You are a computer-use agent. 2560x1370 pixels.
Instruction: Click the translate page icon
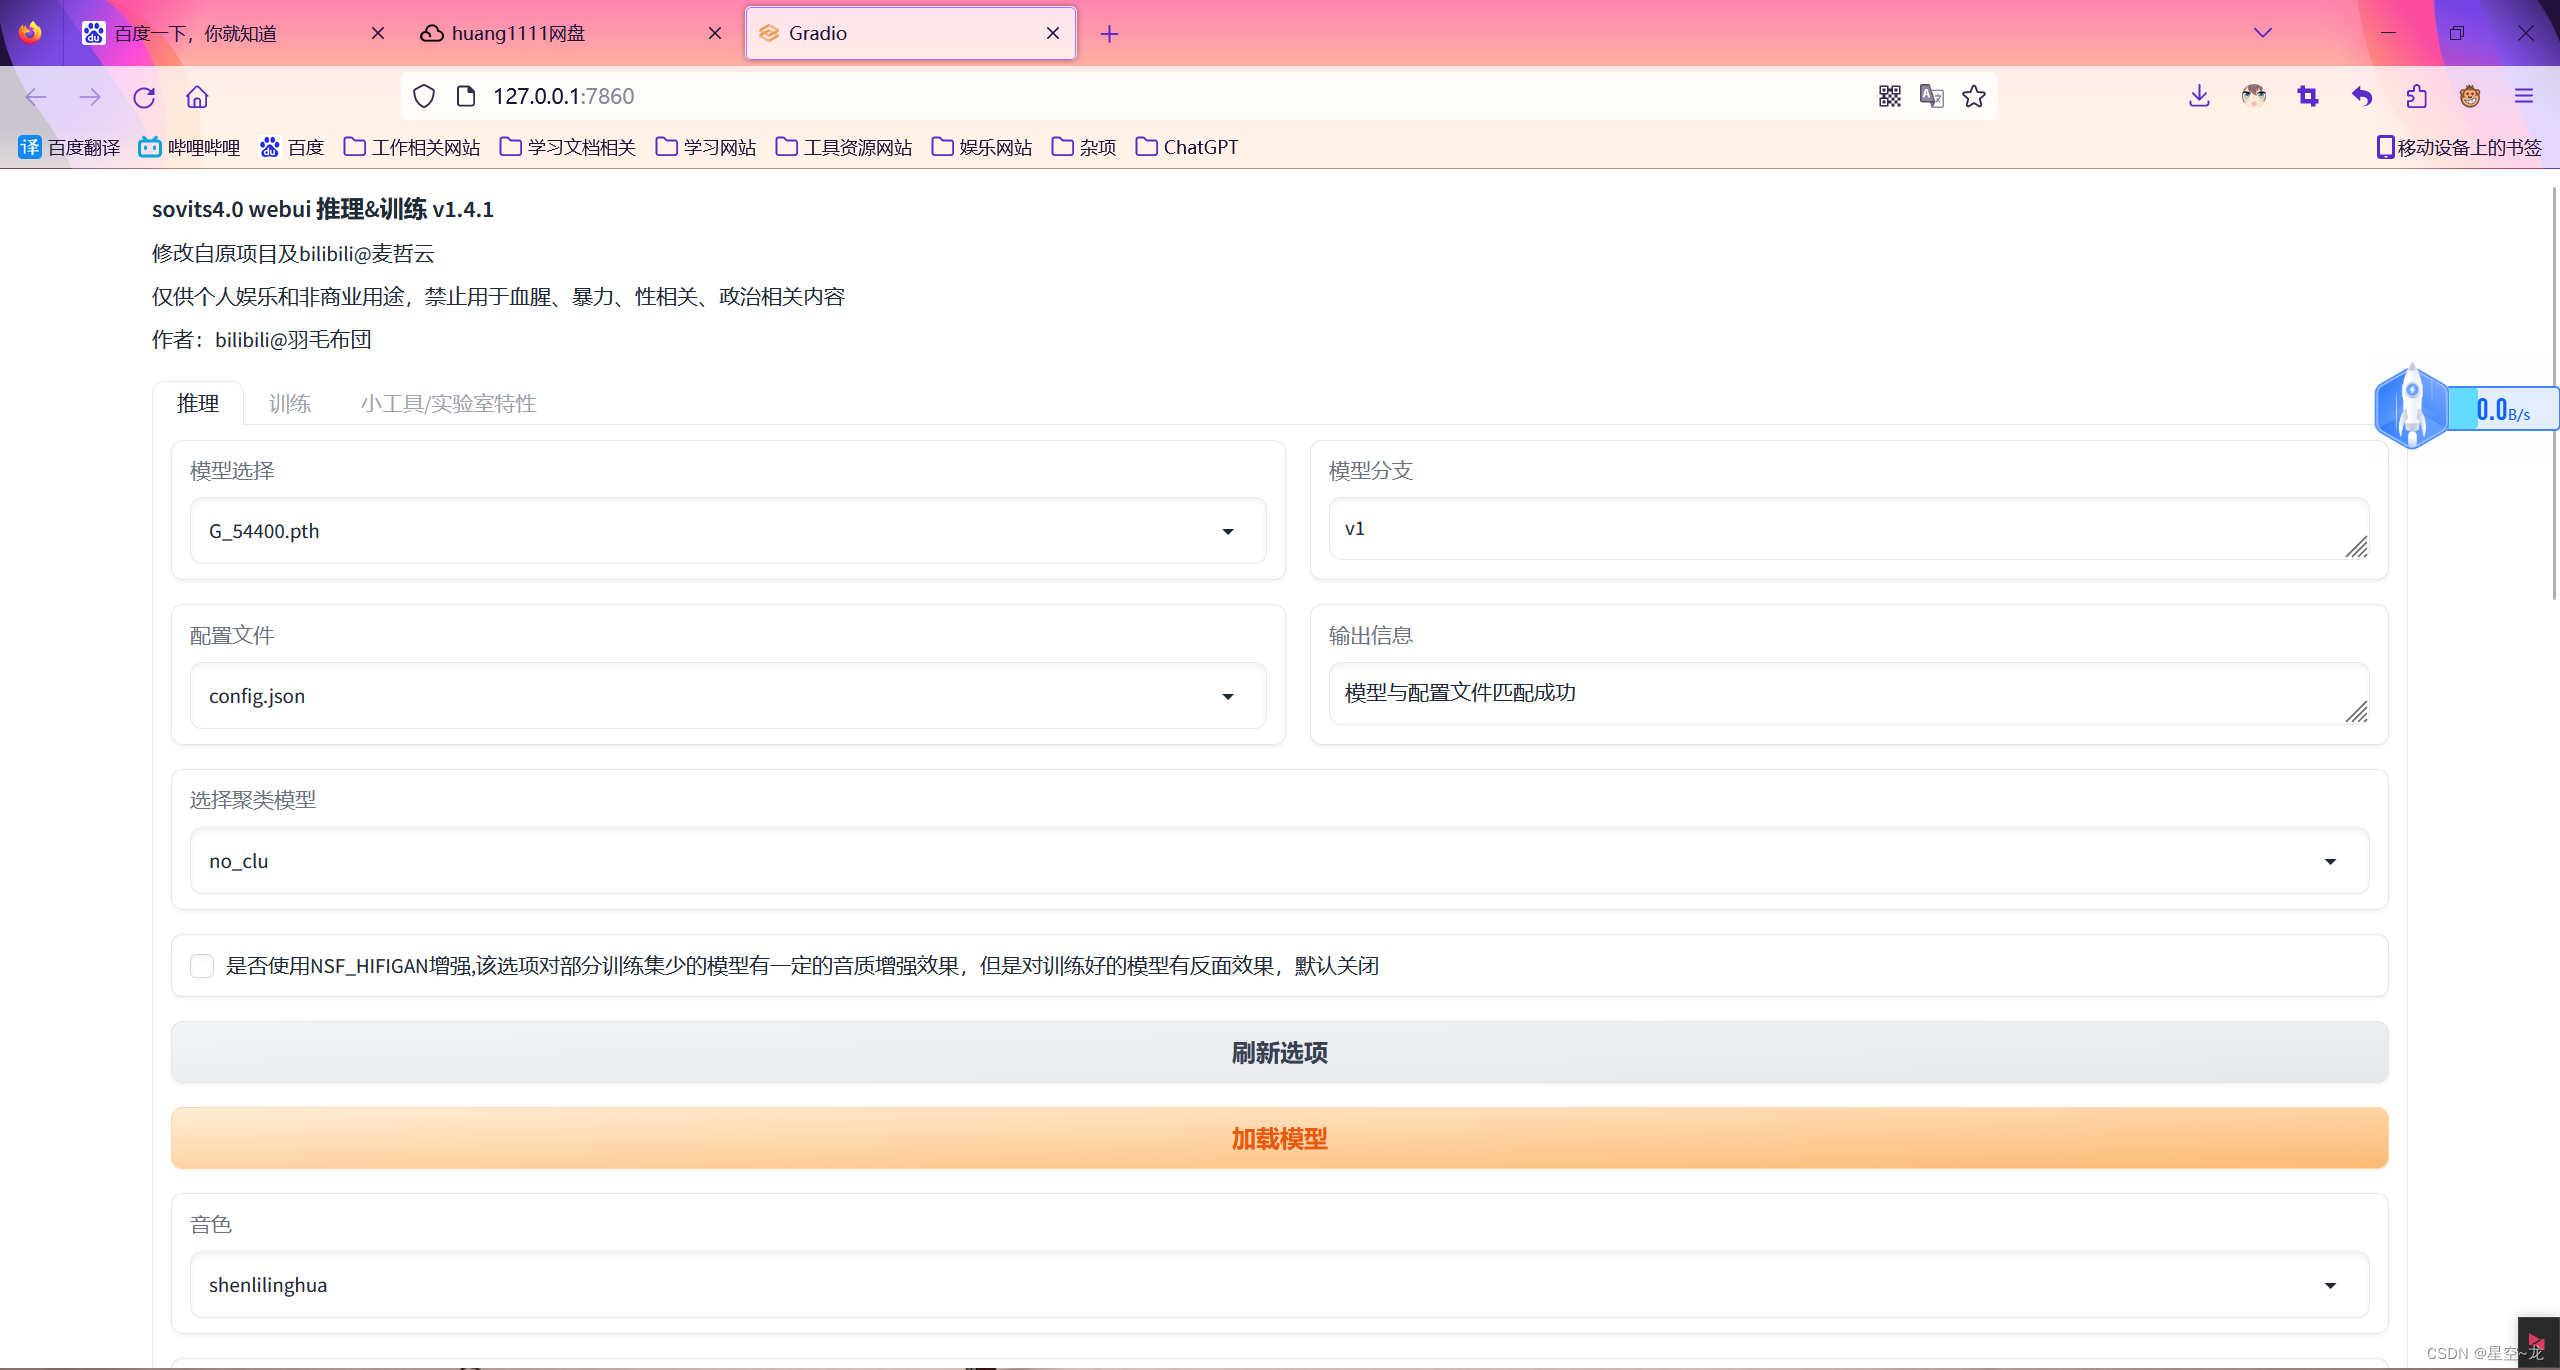pos(1931,96)
